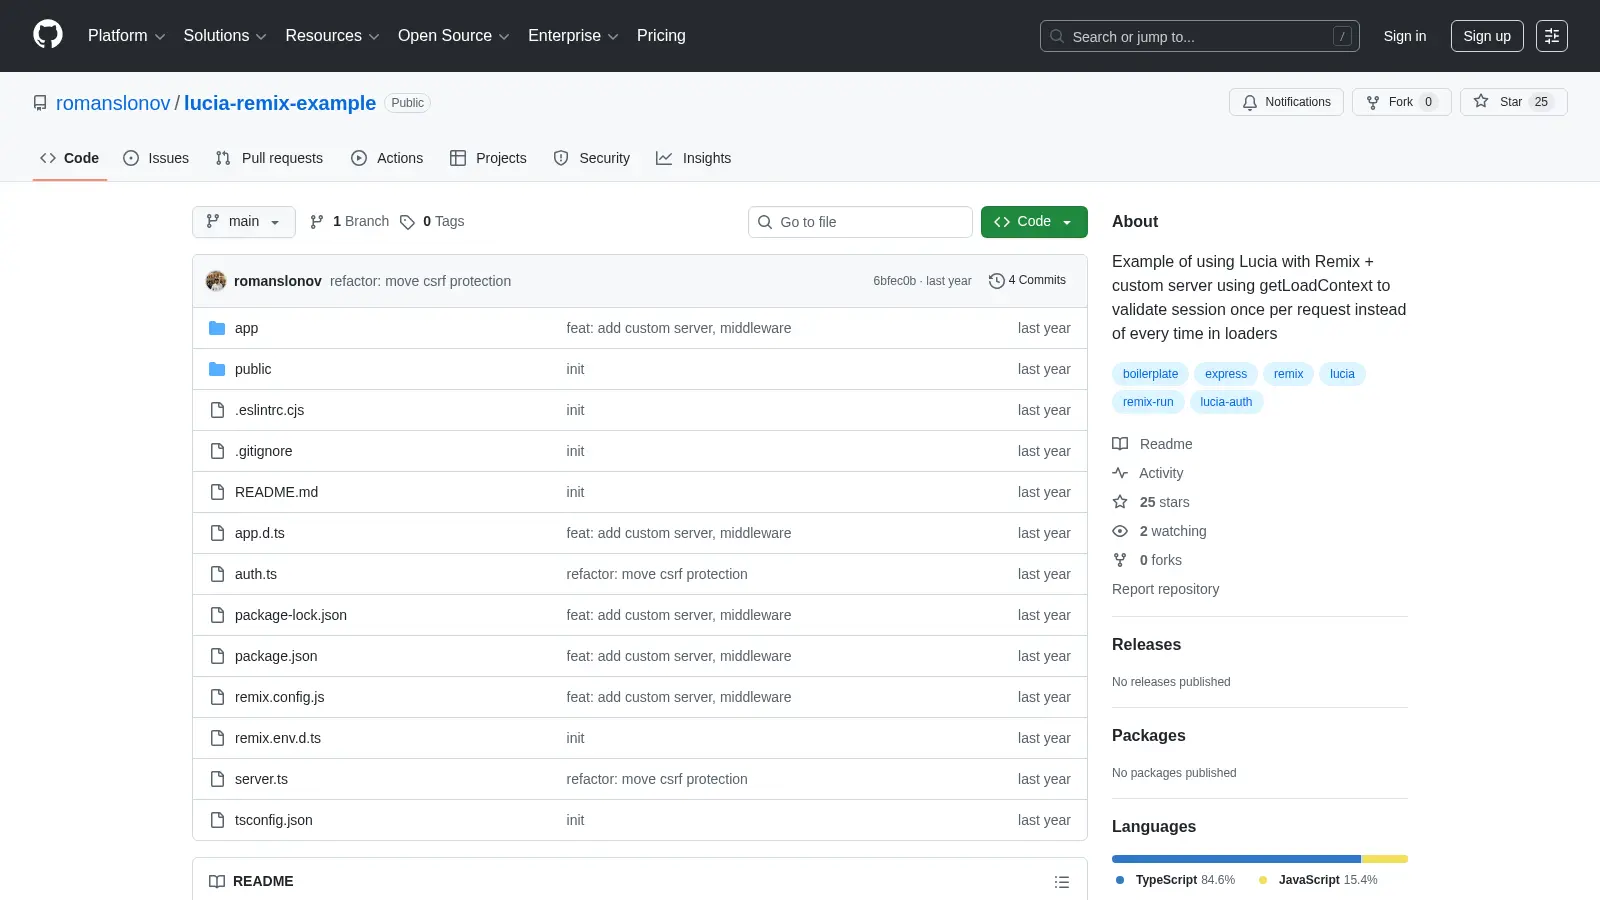Open the romanslonov avatar image
This screenshot has width=1600, height=900.
(x=216, y=281)
